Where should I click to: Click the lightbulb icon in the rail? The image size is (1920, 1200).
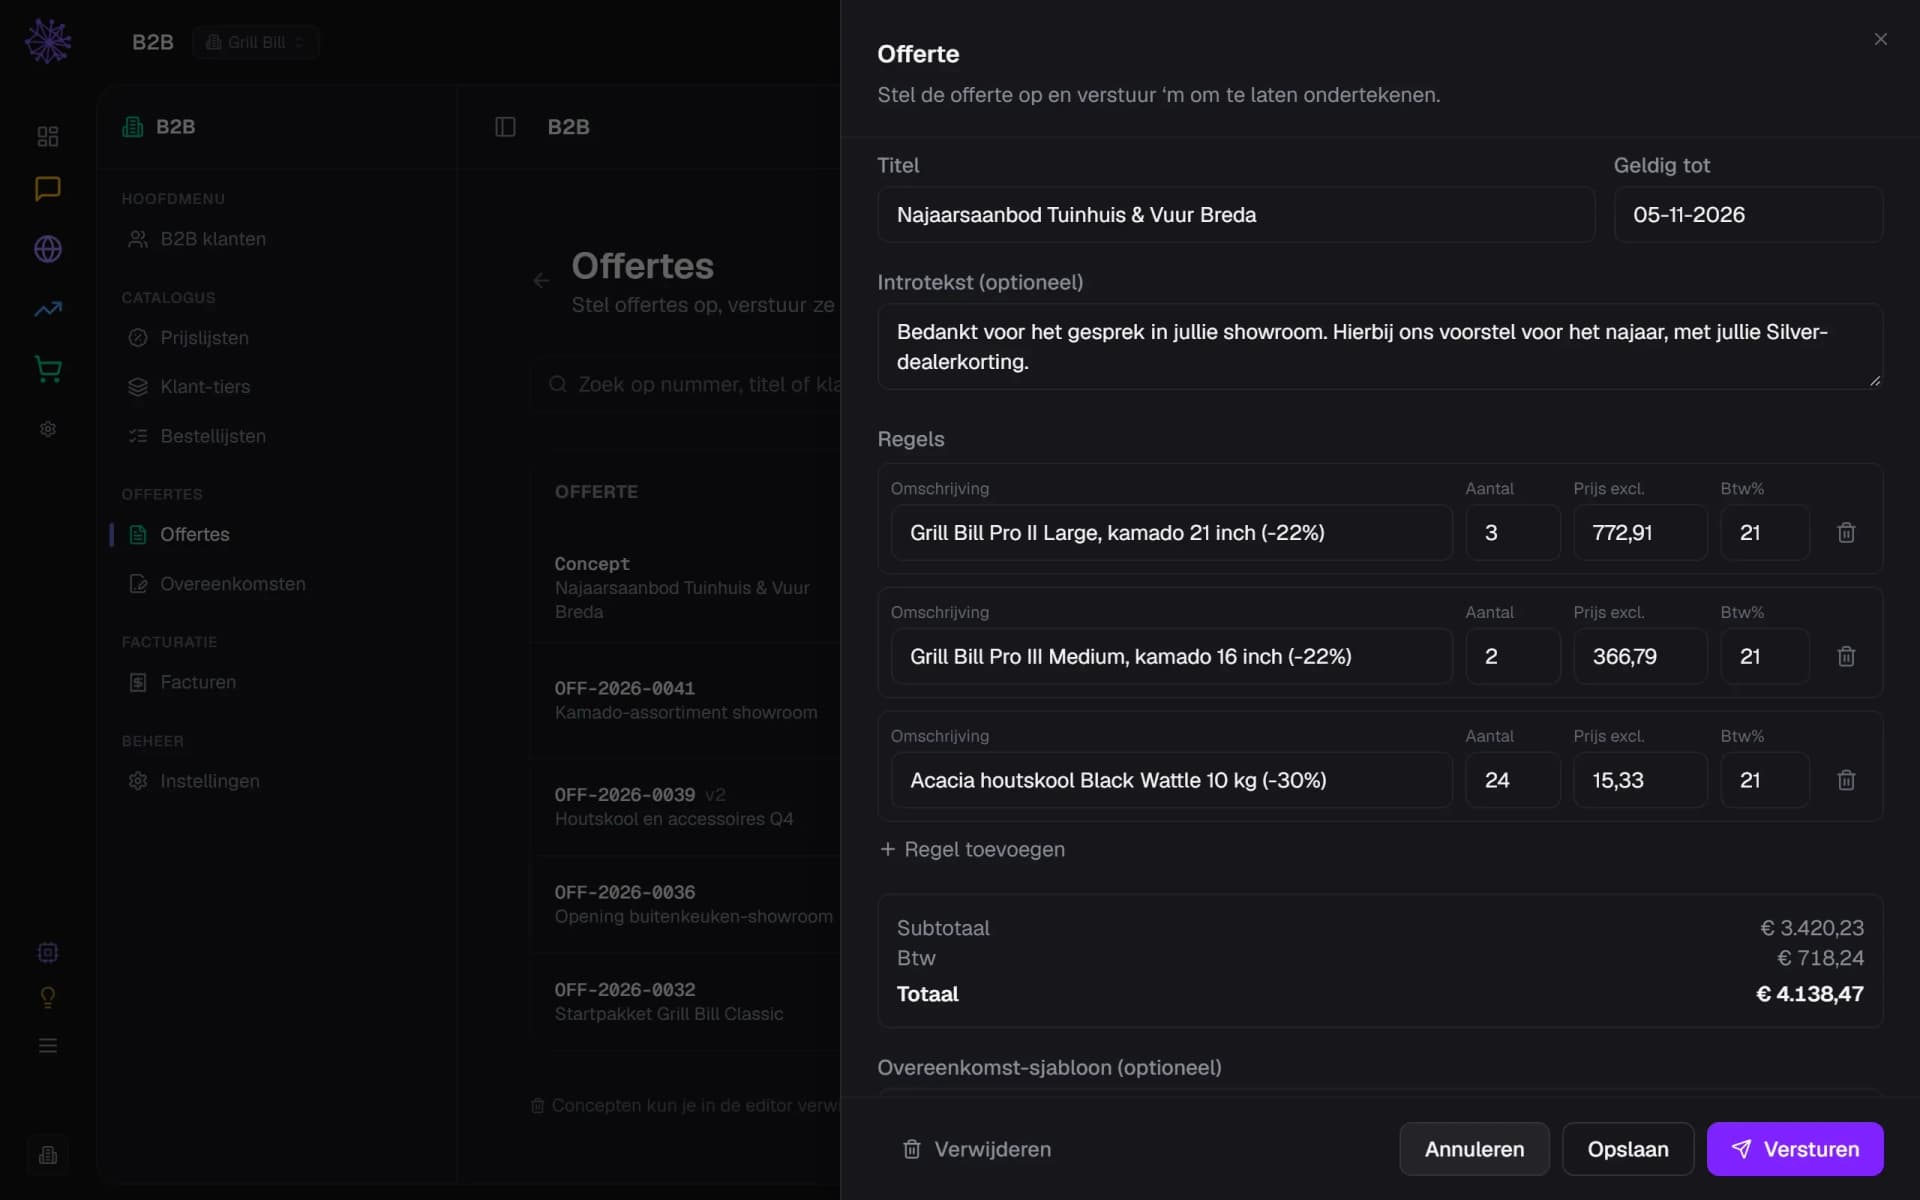48,997
